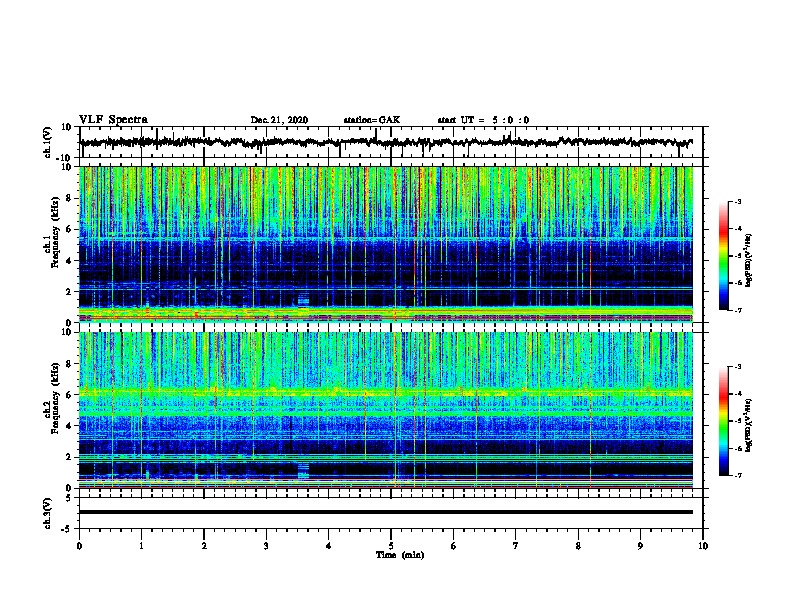792x612 pixels.
Task: Click time axis tick label "5"
Action: pyautogui.click(x=391, y=546)
